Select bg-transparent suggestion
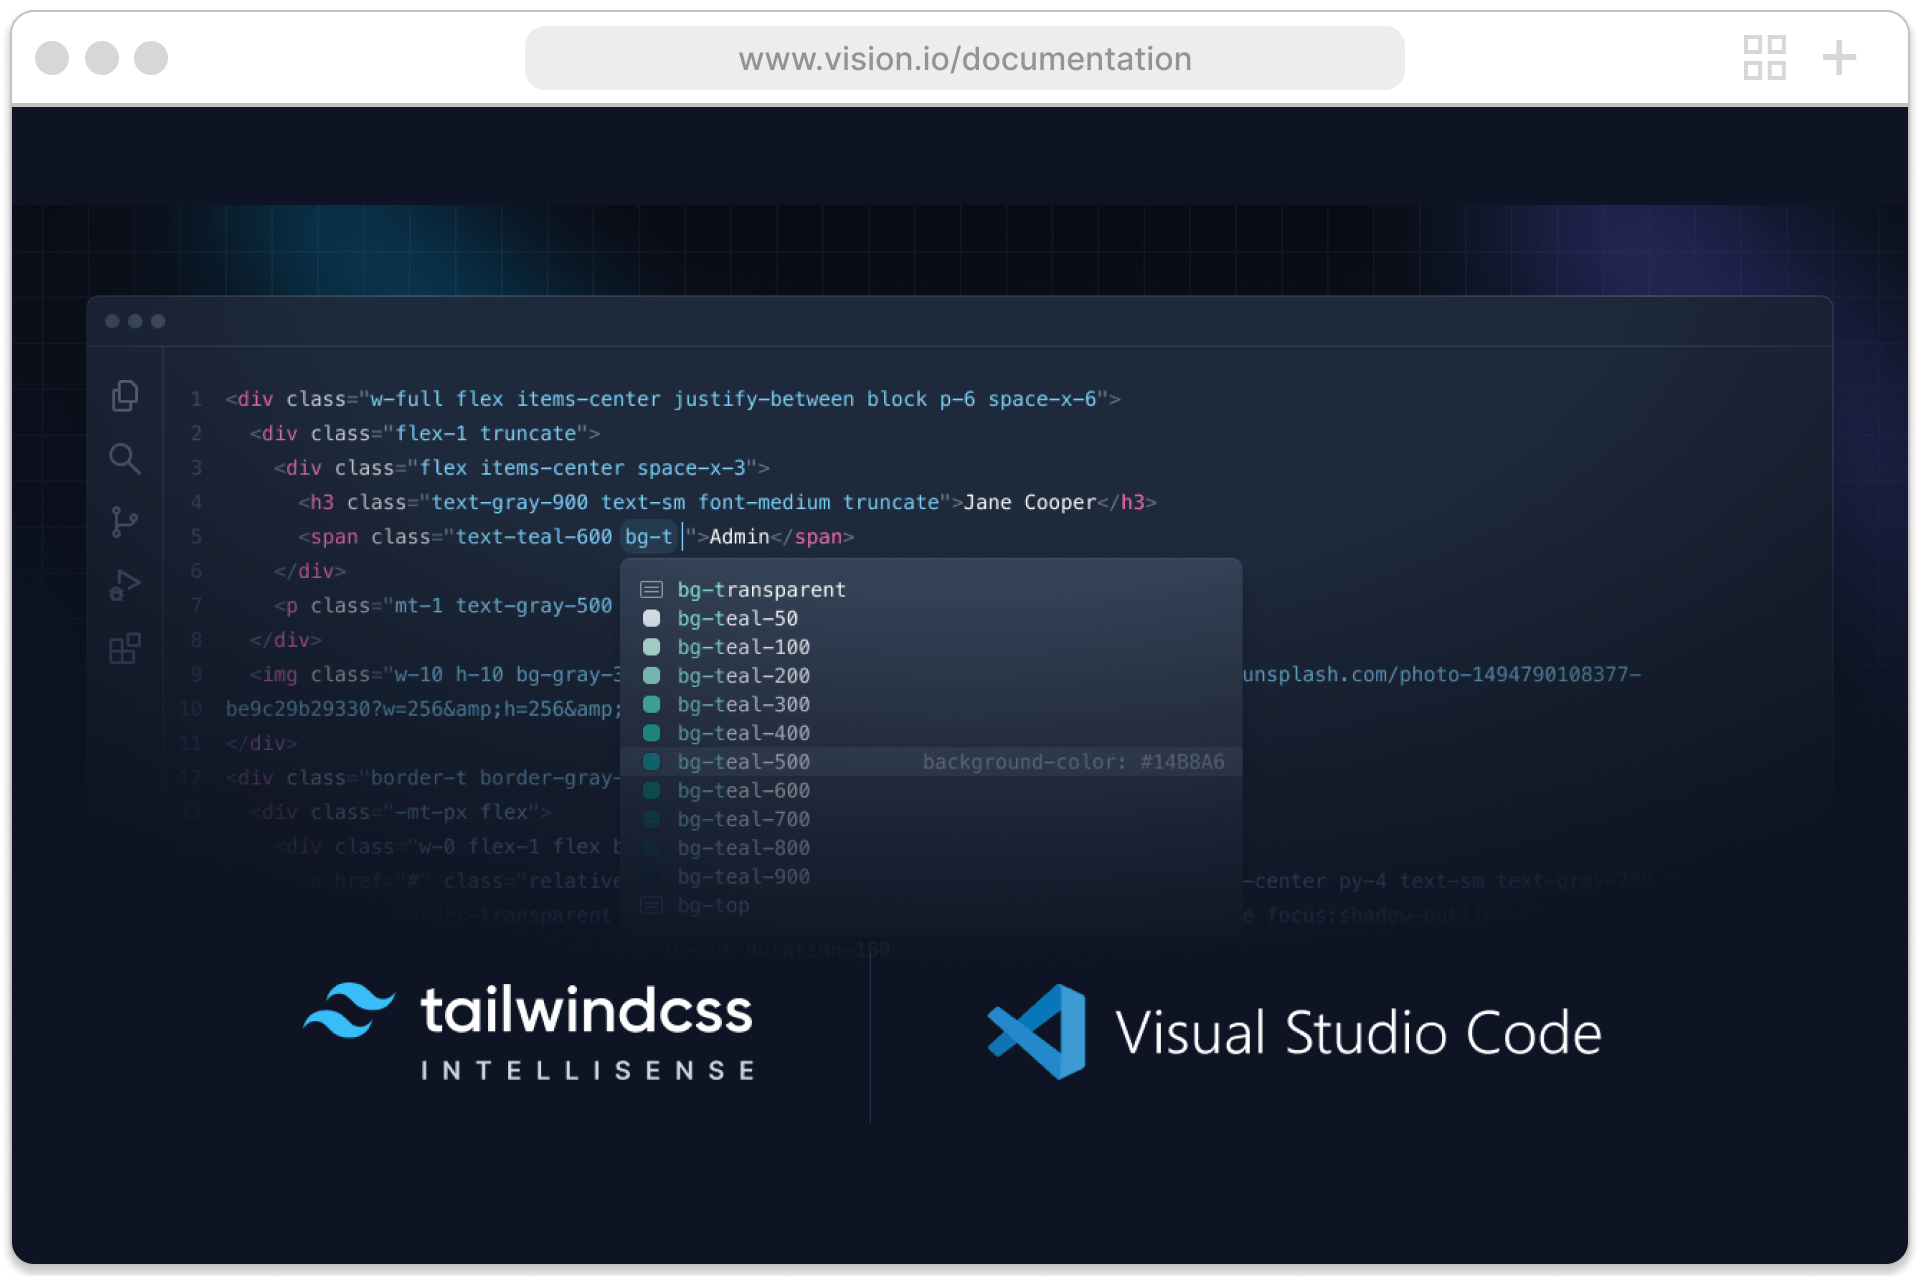1920x1276 pixels. [x=931, y=590]
